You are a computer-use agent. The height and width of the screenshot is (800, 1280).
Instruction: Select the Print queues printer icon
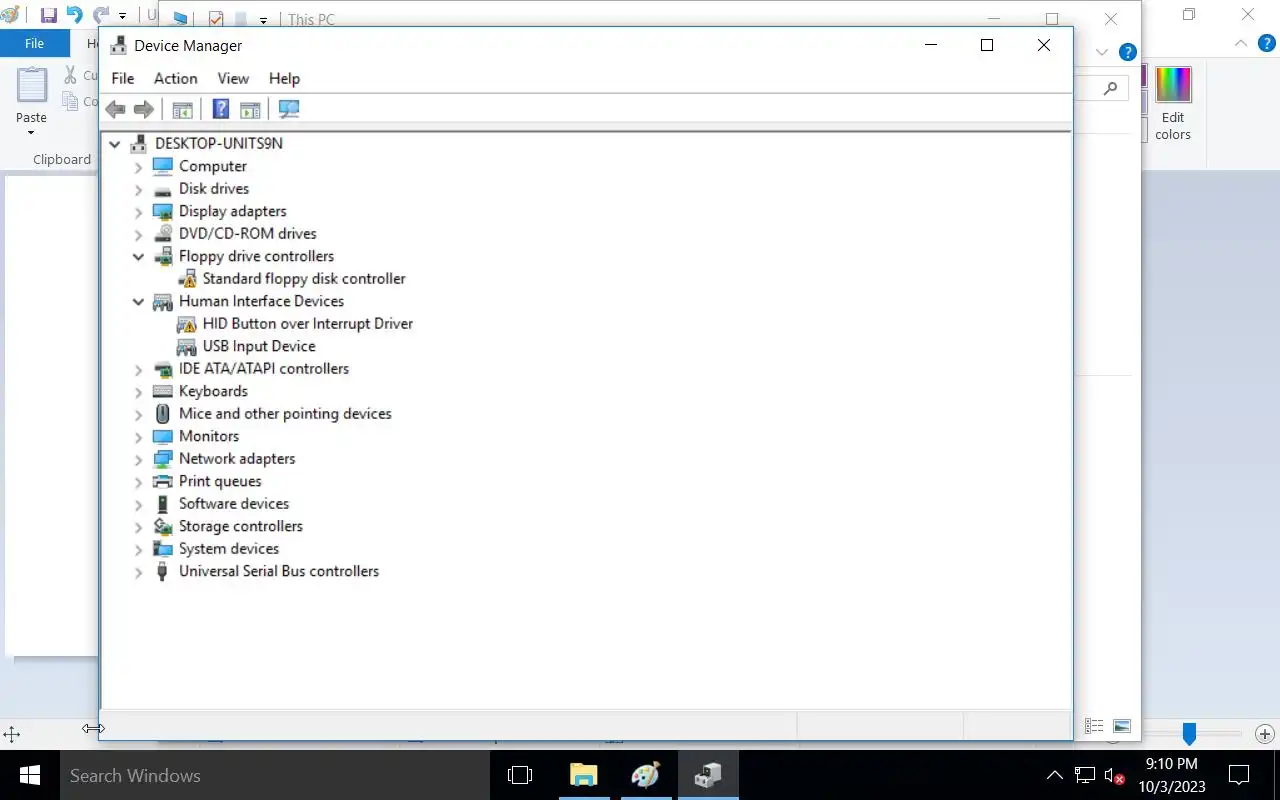tap(162, 481)
